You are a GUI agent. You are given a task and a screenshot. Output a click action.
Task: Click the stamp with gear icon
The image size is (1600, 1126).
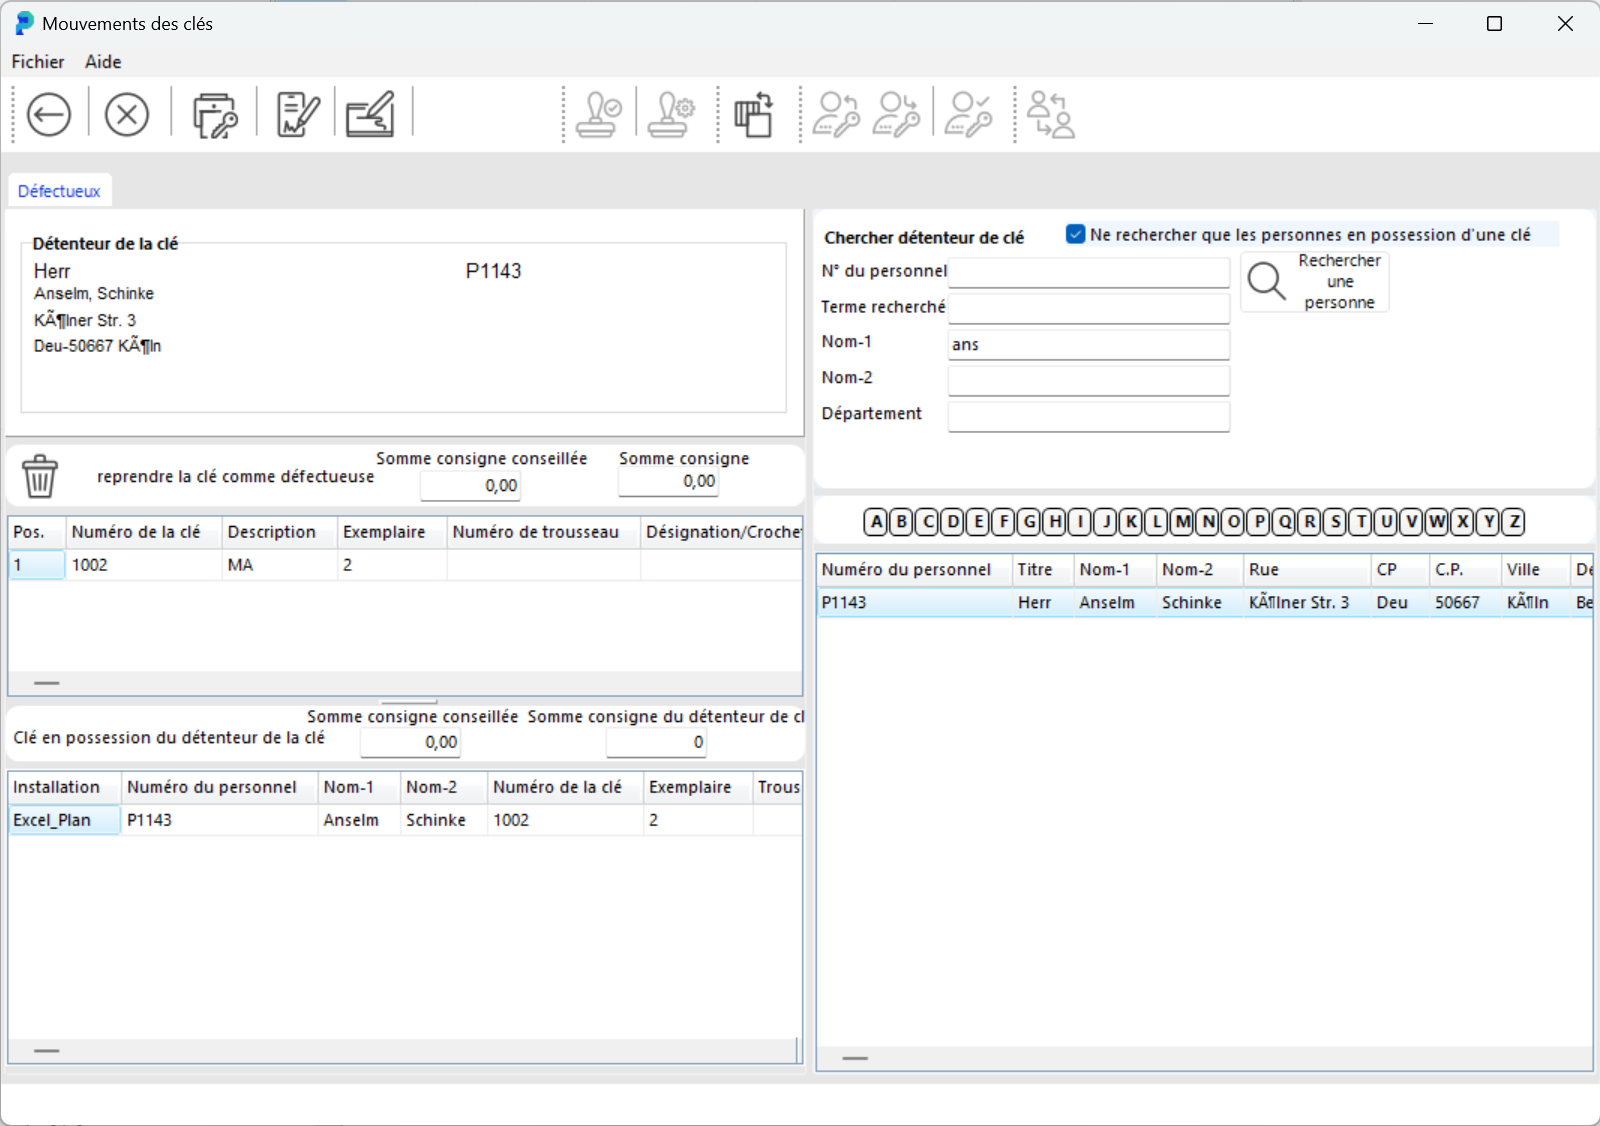[671, 115]
